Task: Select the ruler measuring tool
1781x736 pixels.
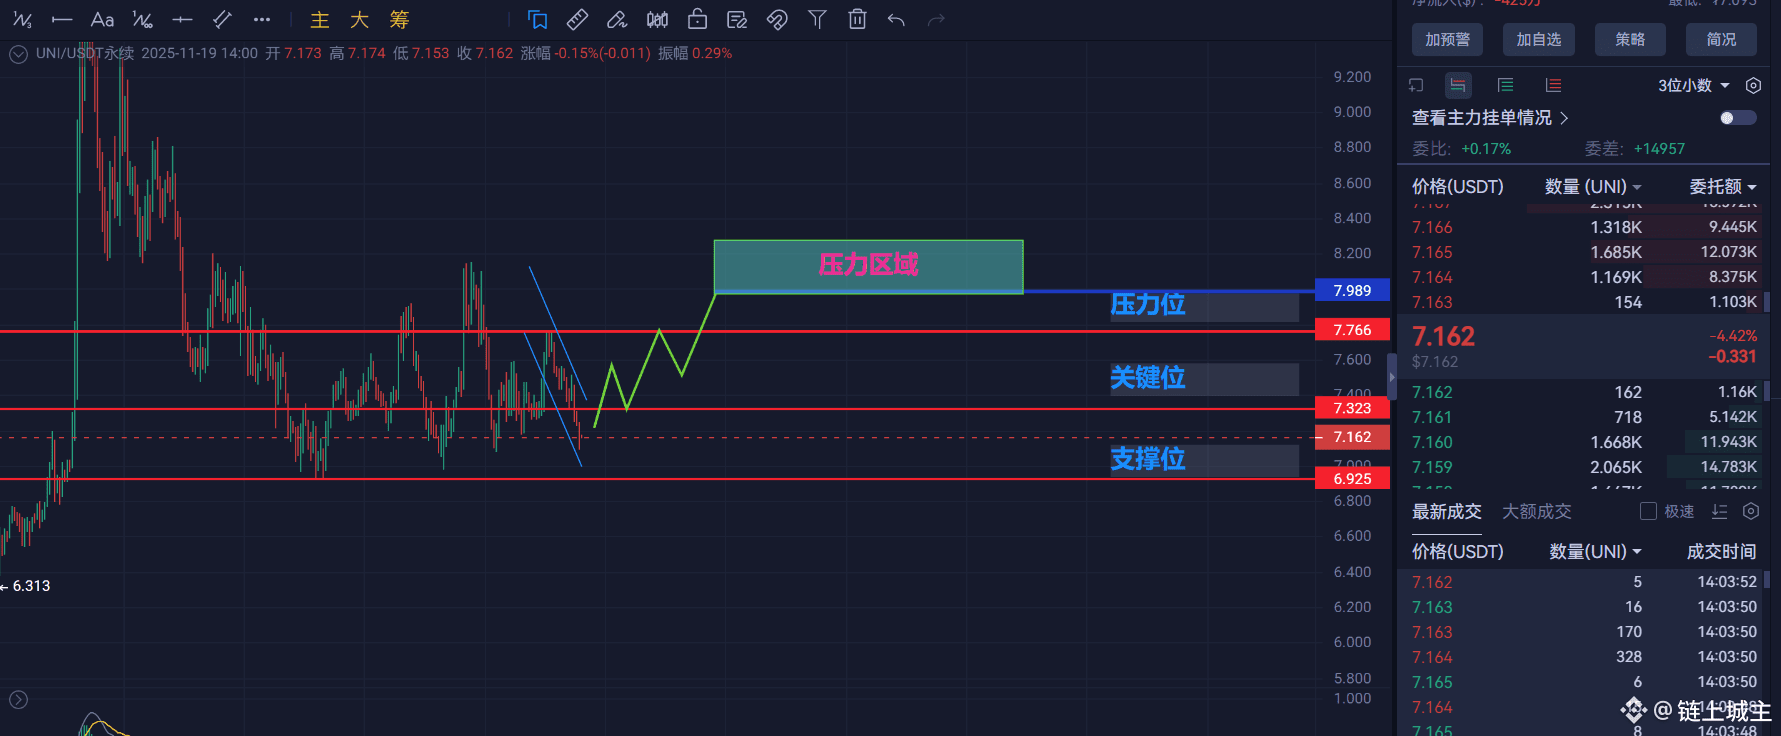Action: pos(577,20)
